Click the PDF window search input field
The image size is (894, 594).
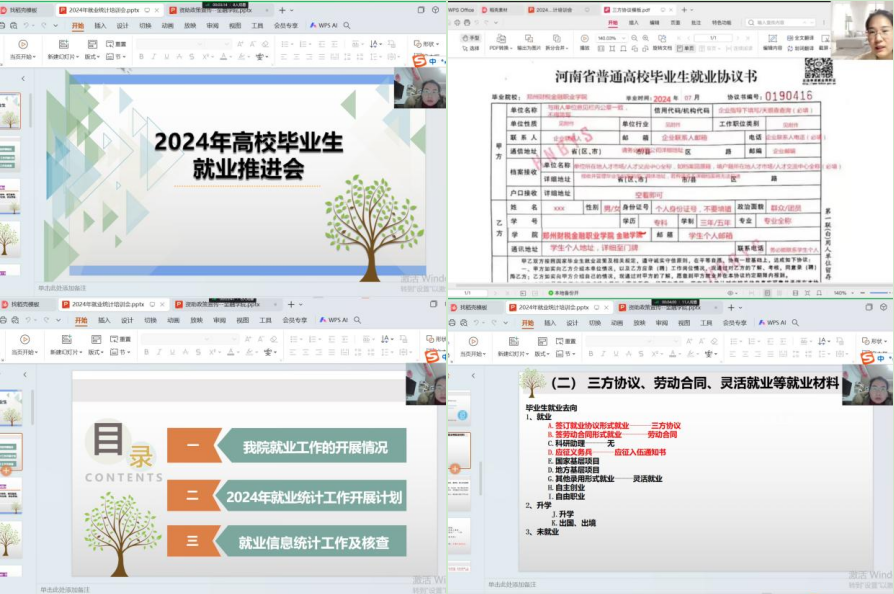tap(780, 22)
